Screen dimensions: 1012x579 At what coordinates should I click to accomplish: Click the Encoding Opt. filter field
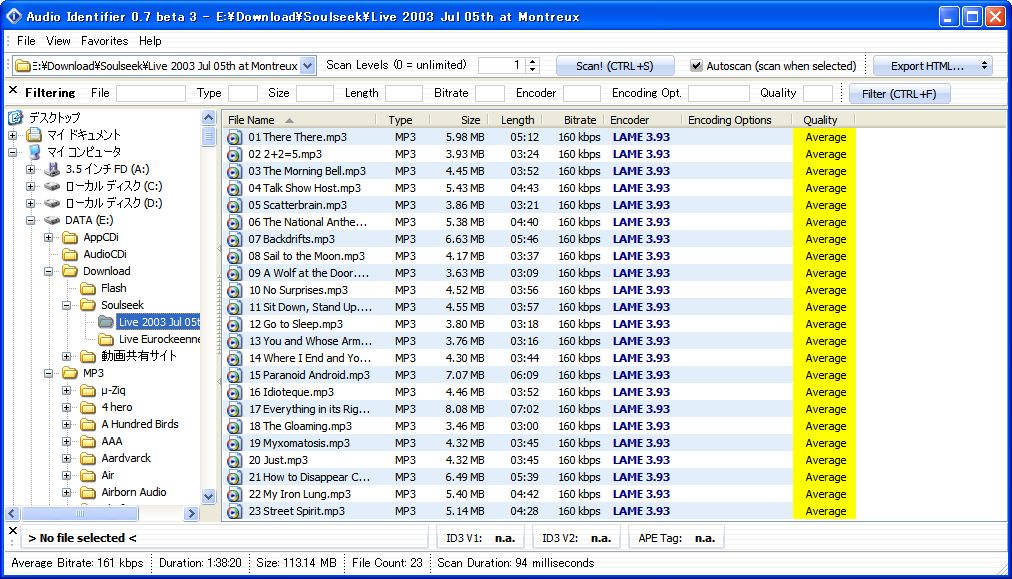point(718,94)
